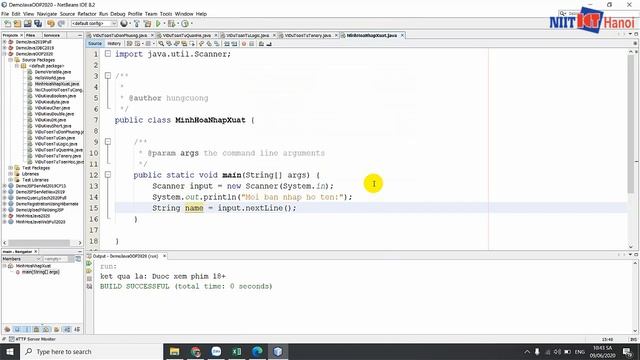Click the Source editor view button
Viewport: 640px width, 360px height.
[x=95, y=44]
